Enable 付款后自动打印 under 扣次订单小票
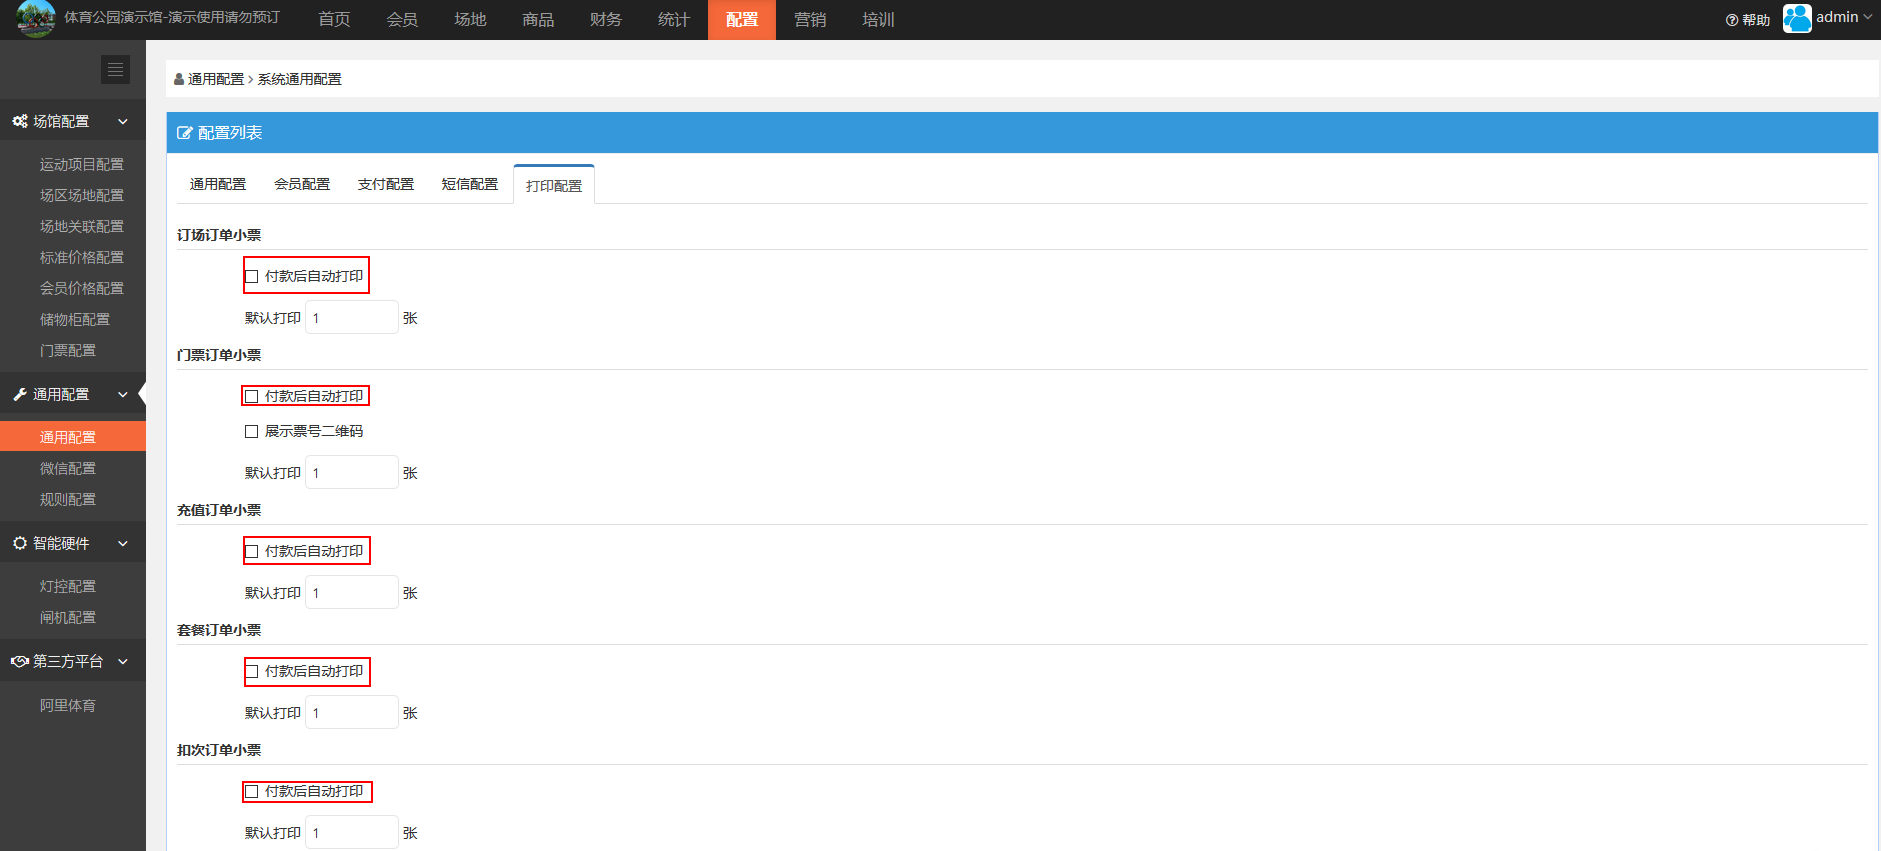1881x851 pixels. pyautogui.click(x=252, y=792)
